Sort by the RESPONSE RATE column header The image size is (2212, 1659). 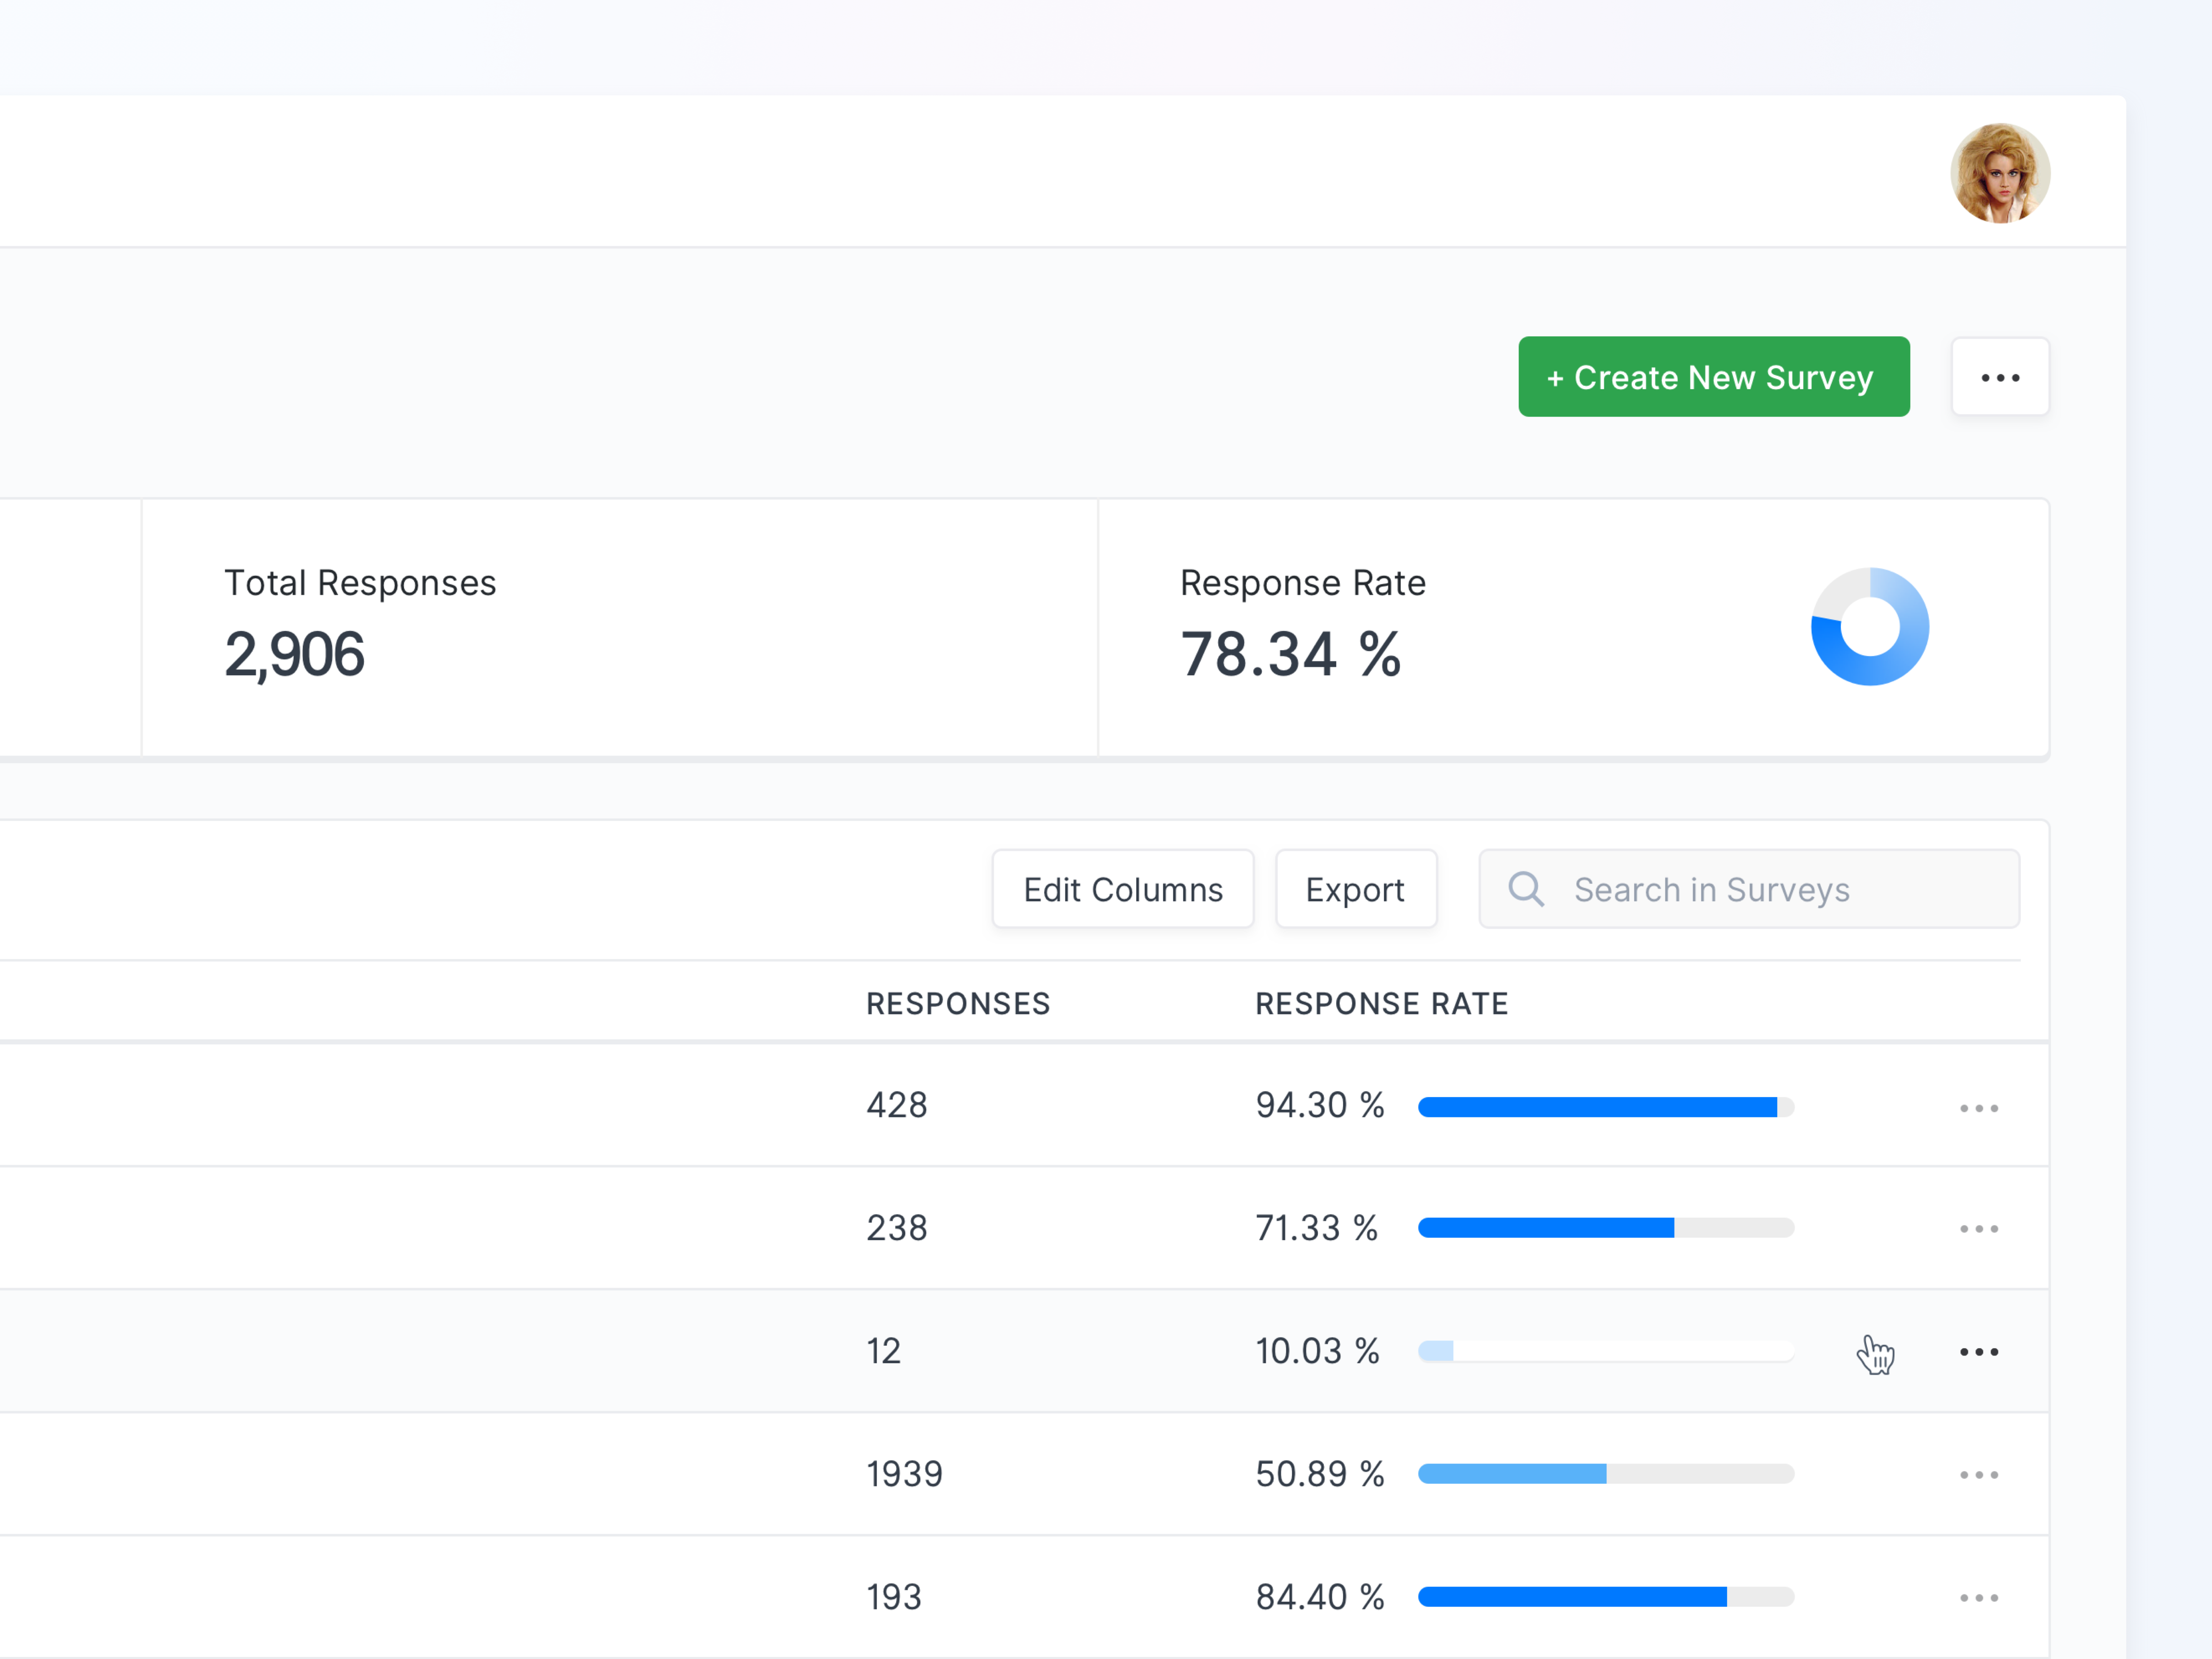pos(1381,1003)
